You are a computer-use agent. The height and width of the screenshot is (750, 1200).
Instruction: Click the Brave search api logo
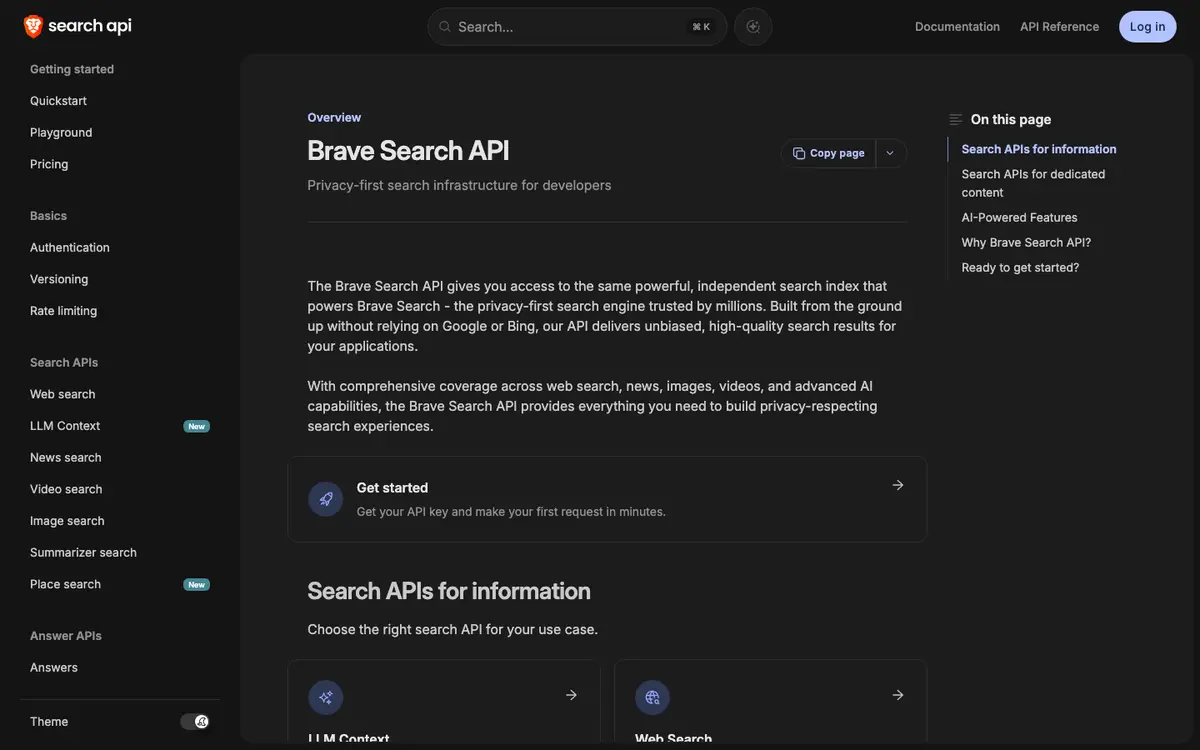tap(78, 26)
